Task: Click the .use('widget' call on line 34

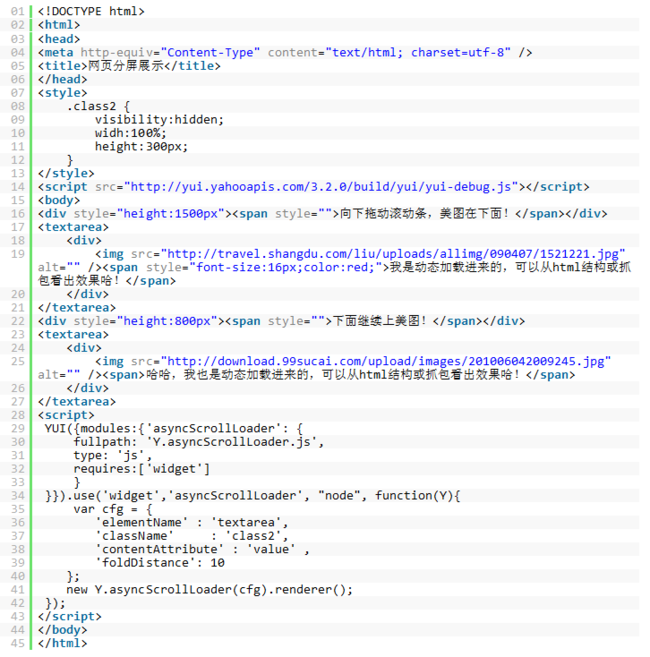Action: [116, 496]
